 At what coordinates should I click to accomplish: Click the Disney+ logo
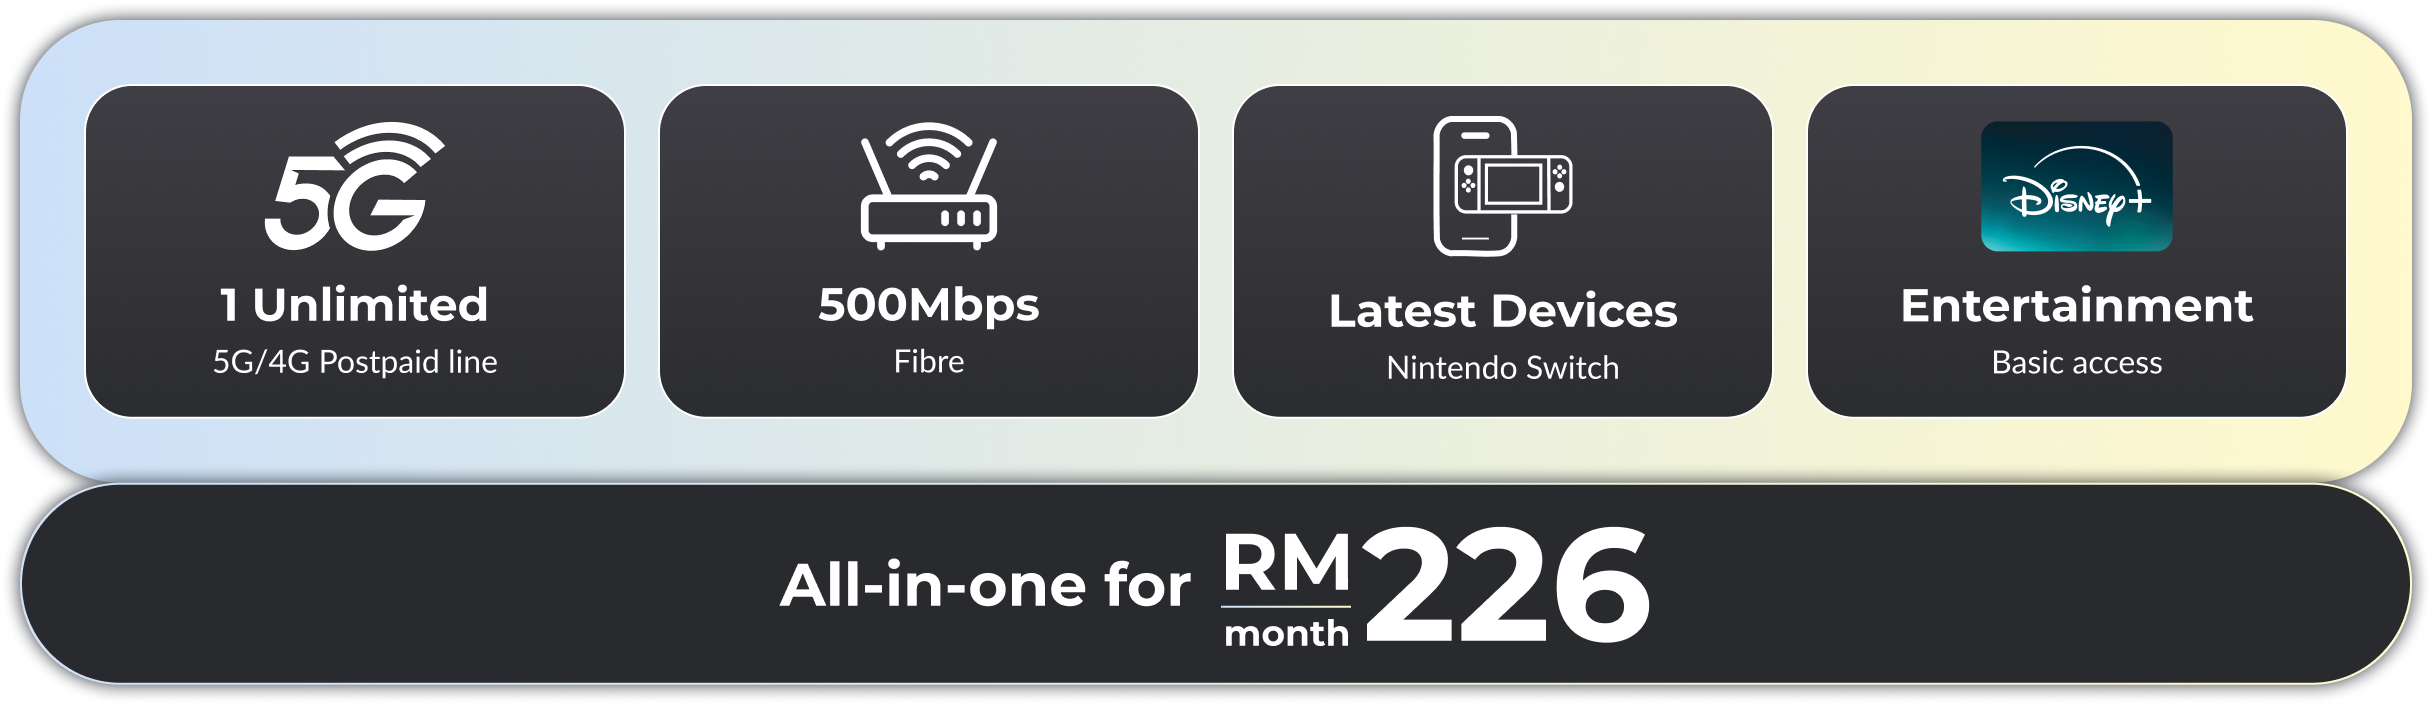(x=2077, y=186)
